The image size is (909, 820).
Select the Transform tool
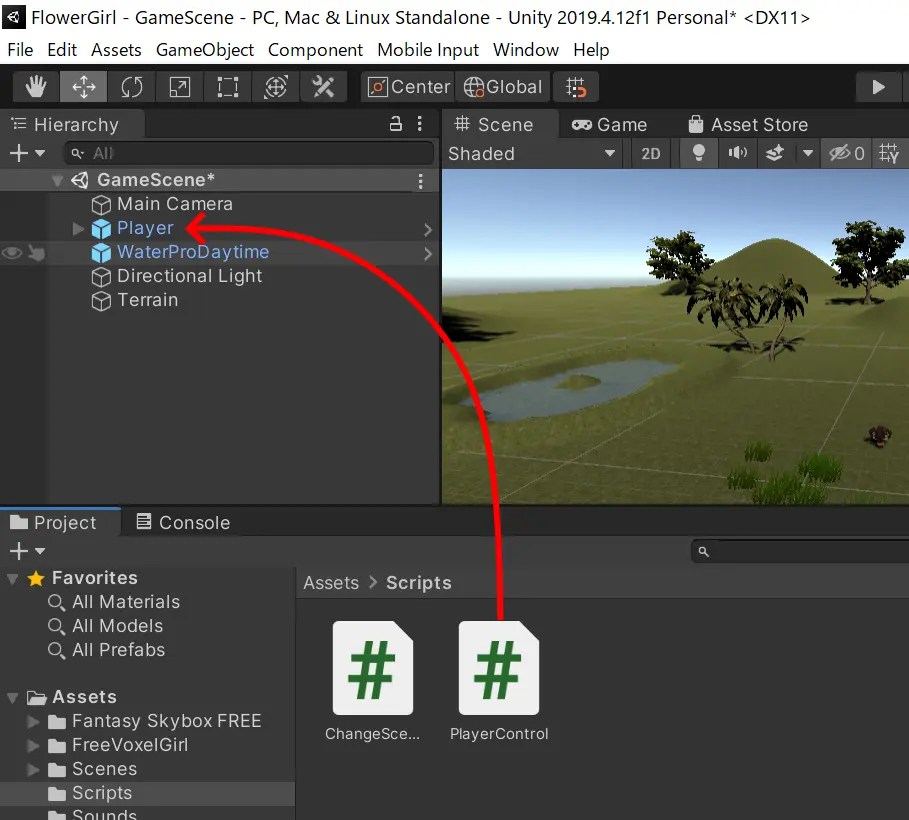(276, 87)
